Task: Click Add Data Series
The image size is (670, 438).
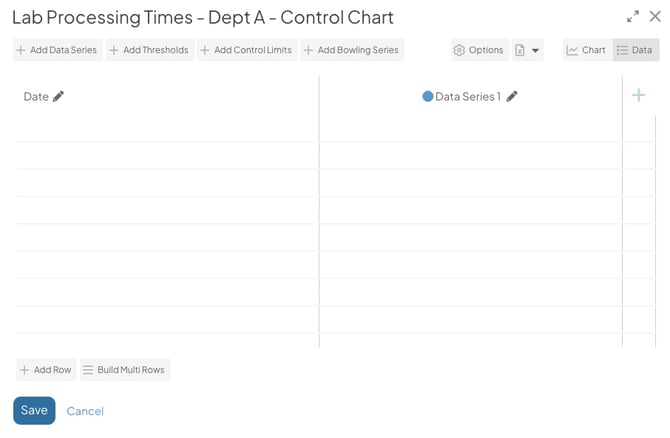Action: 57,50
